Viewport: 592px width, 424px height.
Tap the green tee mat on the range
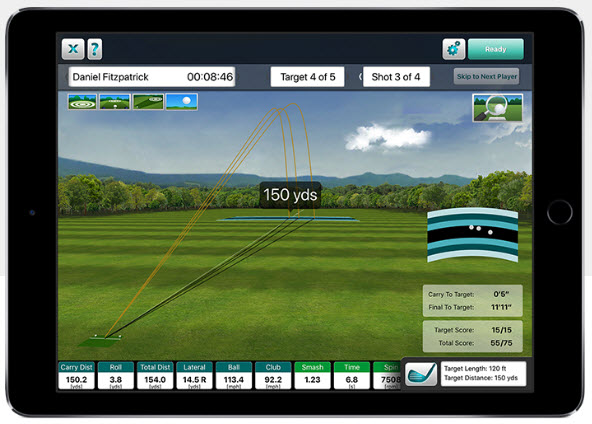pyautogui.click(x=100, y=342)
